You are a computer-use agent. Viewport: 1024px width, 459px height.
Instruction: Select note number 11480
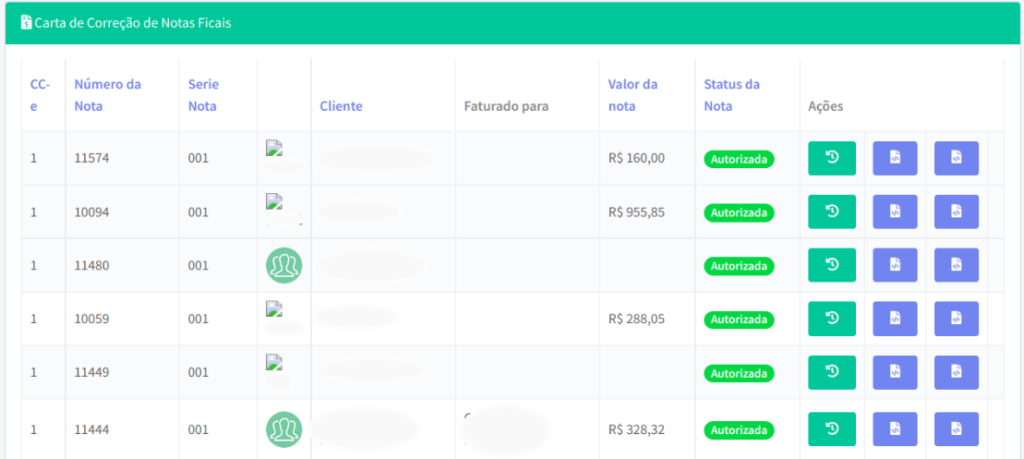pyautogui.click(x=91, y=265)
